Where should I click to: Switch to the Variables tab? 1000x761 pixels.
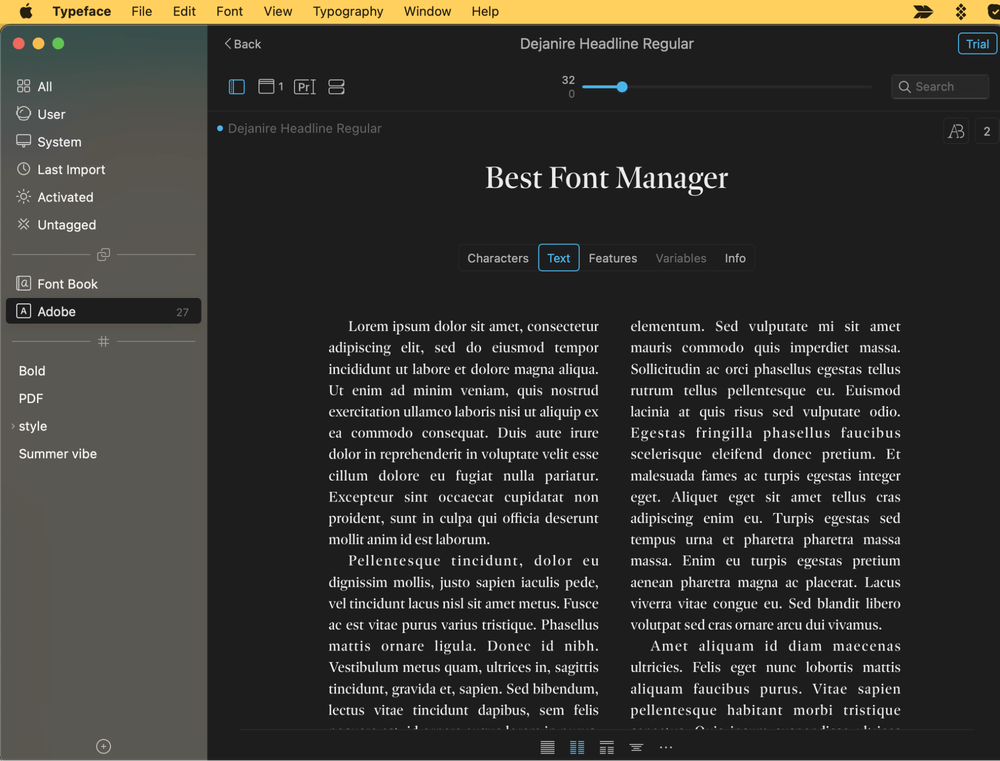click(680, 258)
